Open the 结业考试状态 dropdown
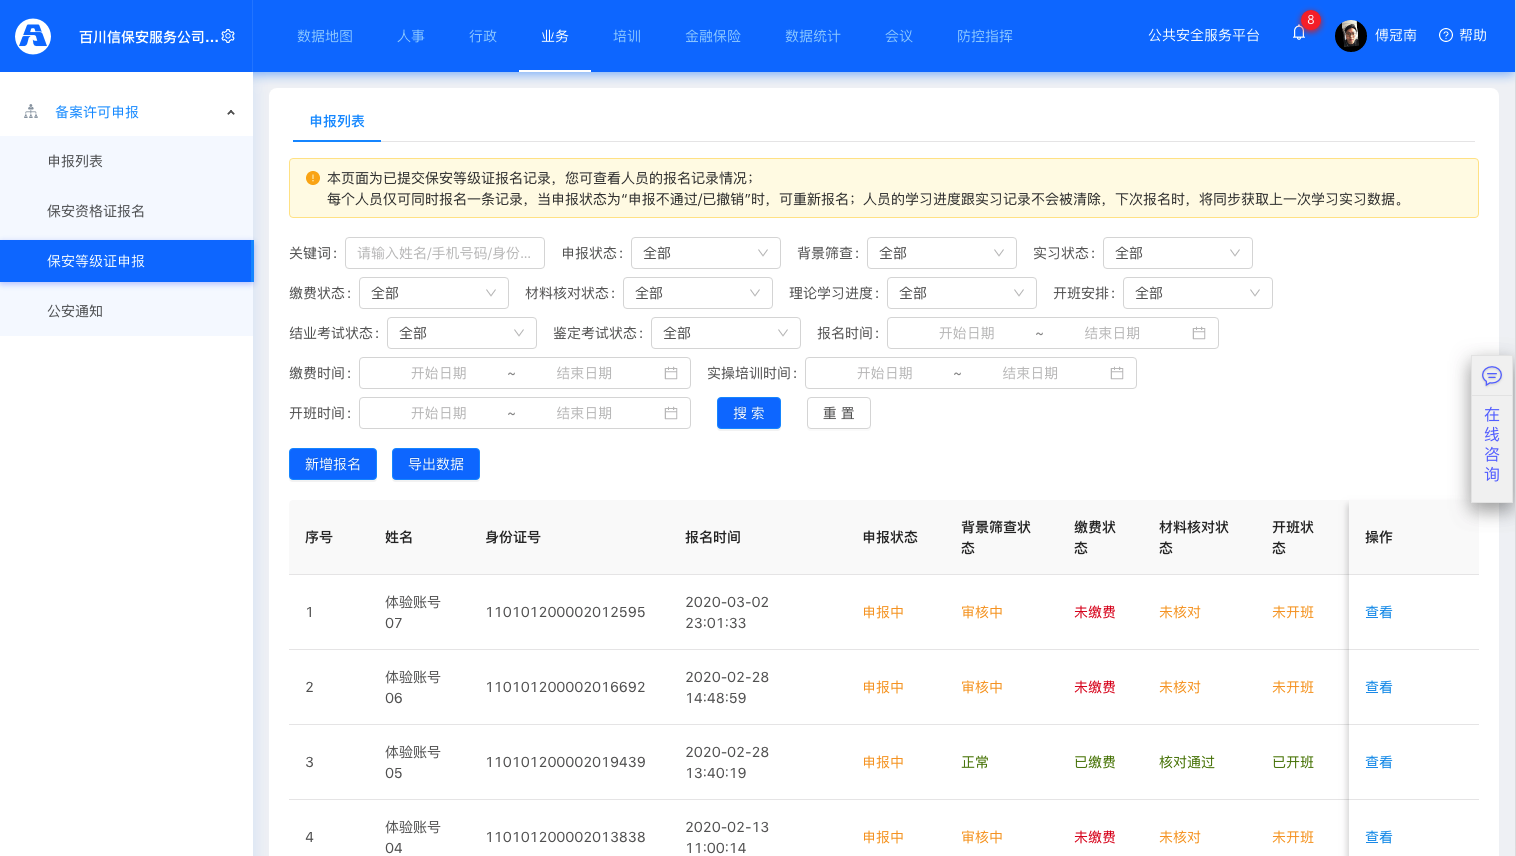Viewport: 1516px width, 856px height. tap(462, 333)
